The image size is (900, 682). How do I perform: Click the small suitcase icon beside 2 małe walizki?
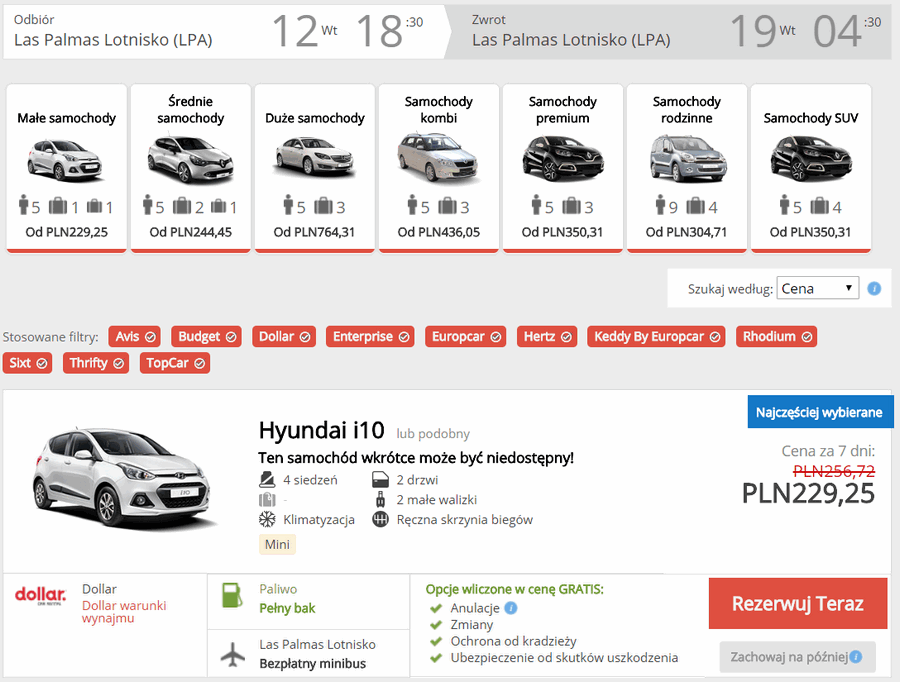coord(380,499)
